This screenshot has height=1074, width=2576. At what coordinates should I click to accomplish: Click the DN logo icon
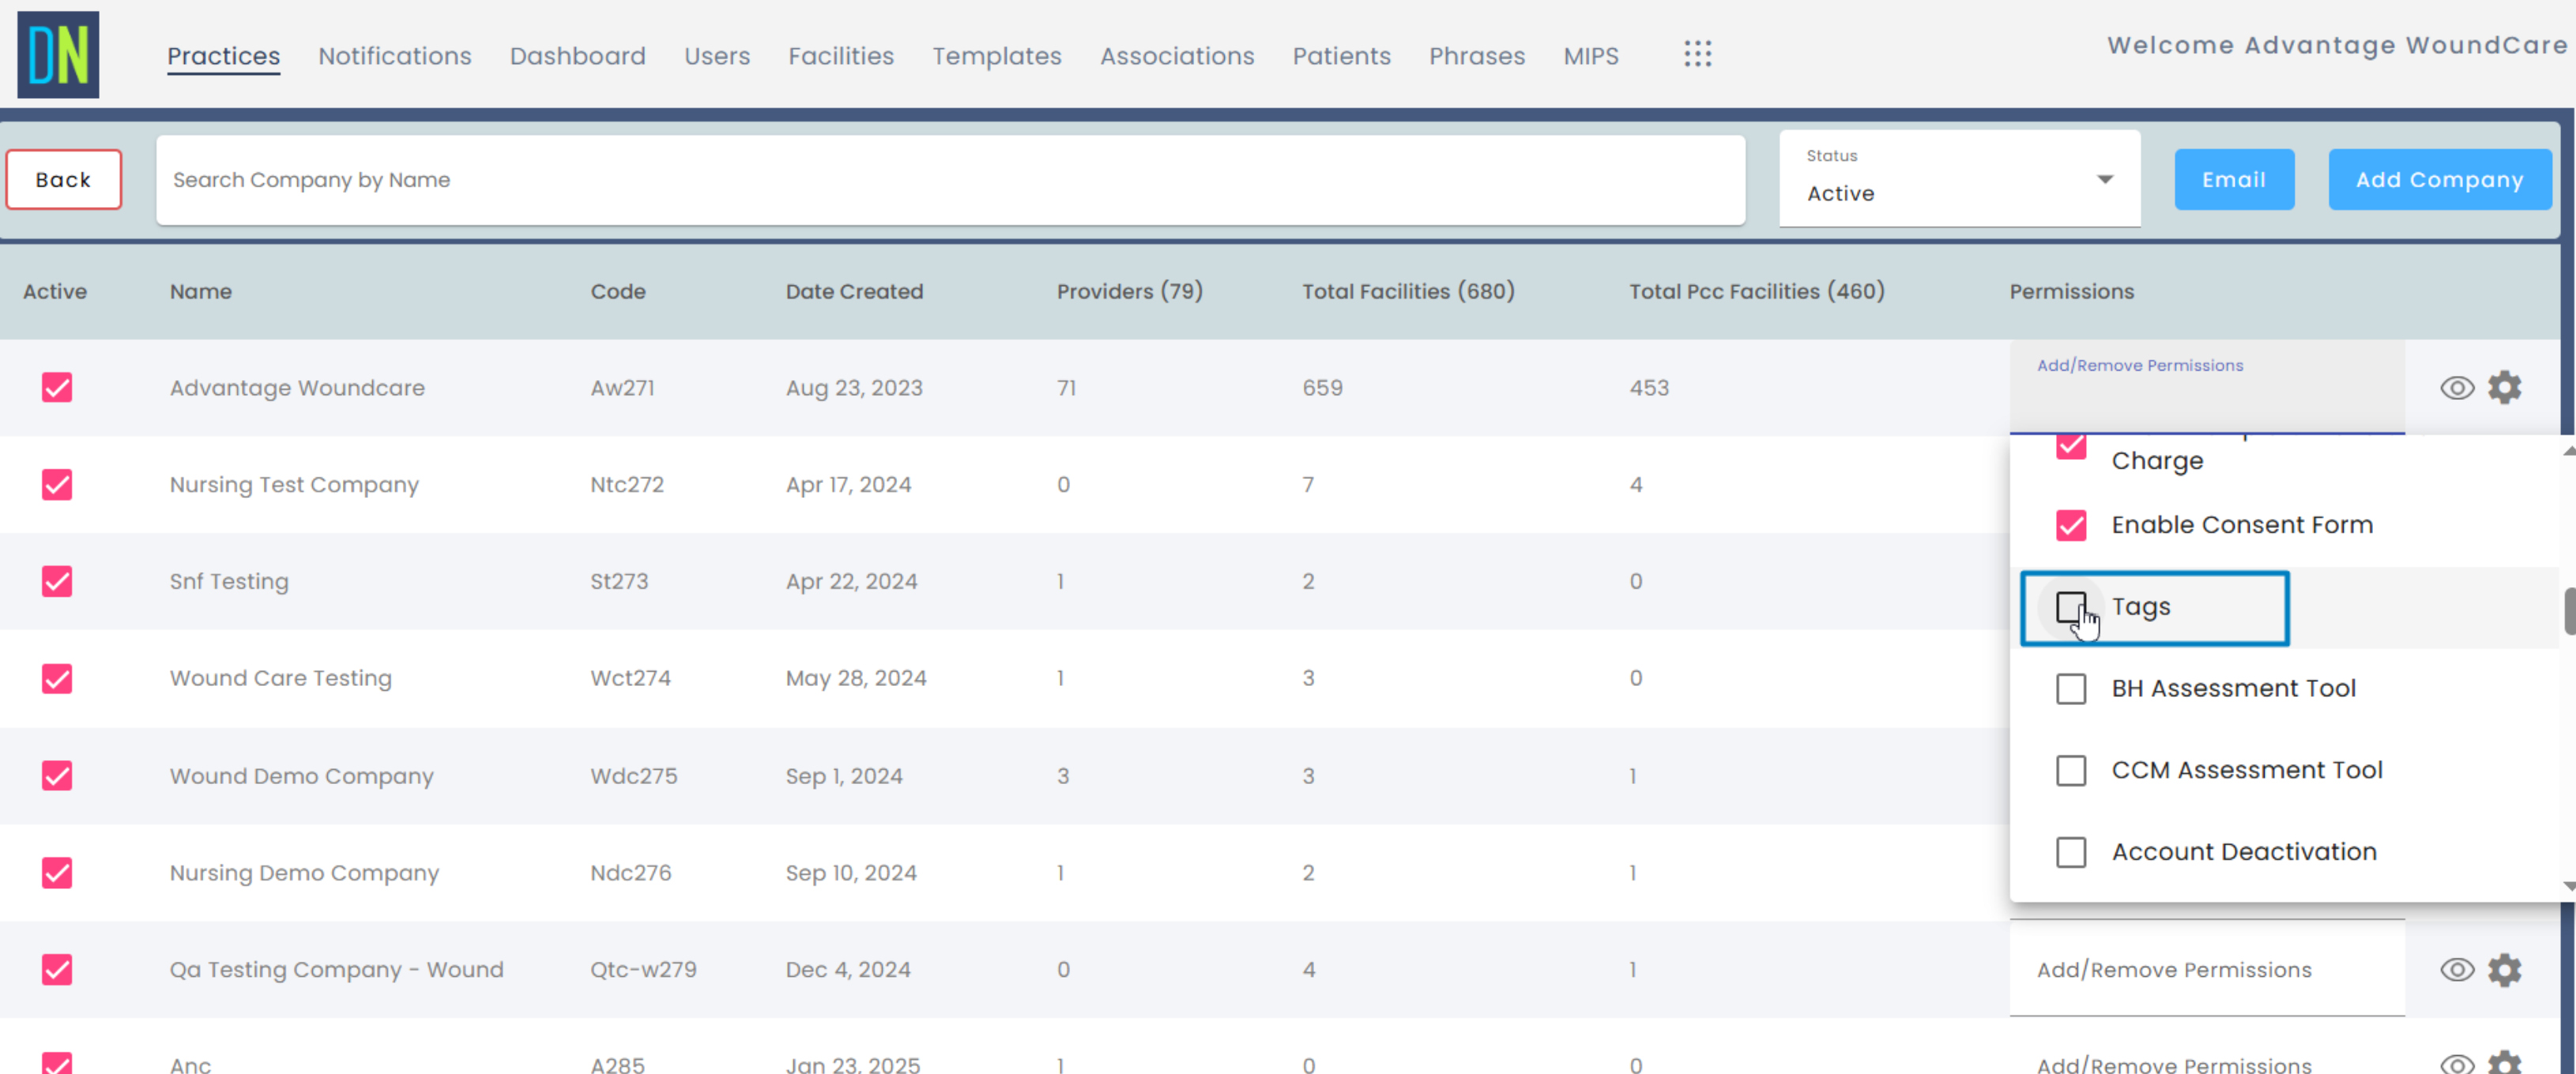[58, 54]
